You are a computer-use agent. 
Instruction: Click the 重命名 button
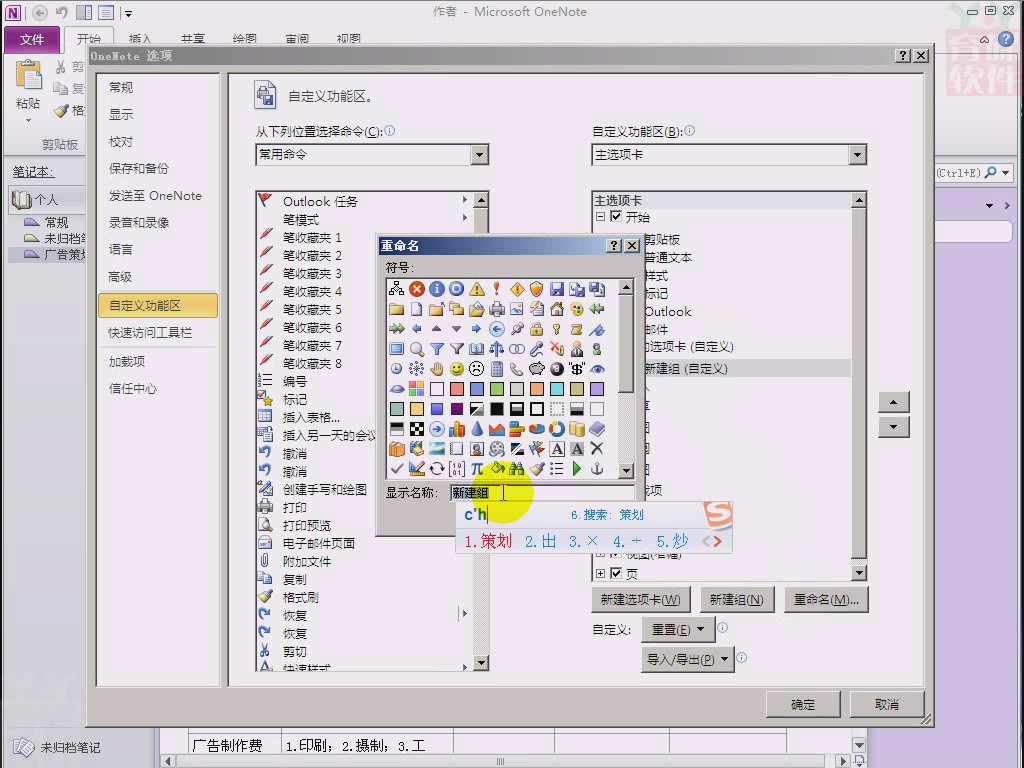tap(826, 600)
